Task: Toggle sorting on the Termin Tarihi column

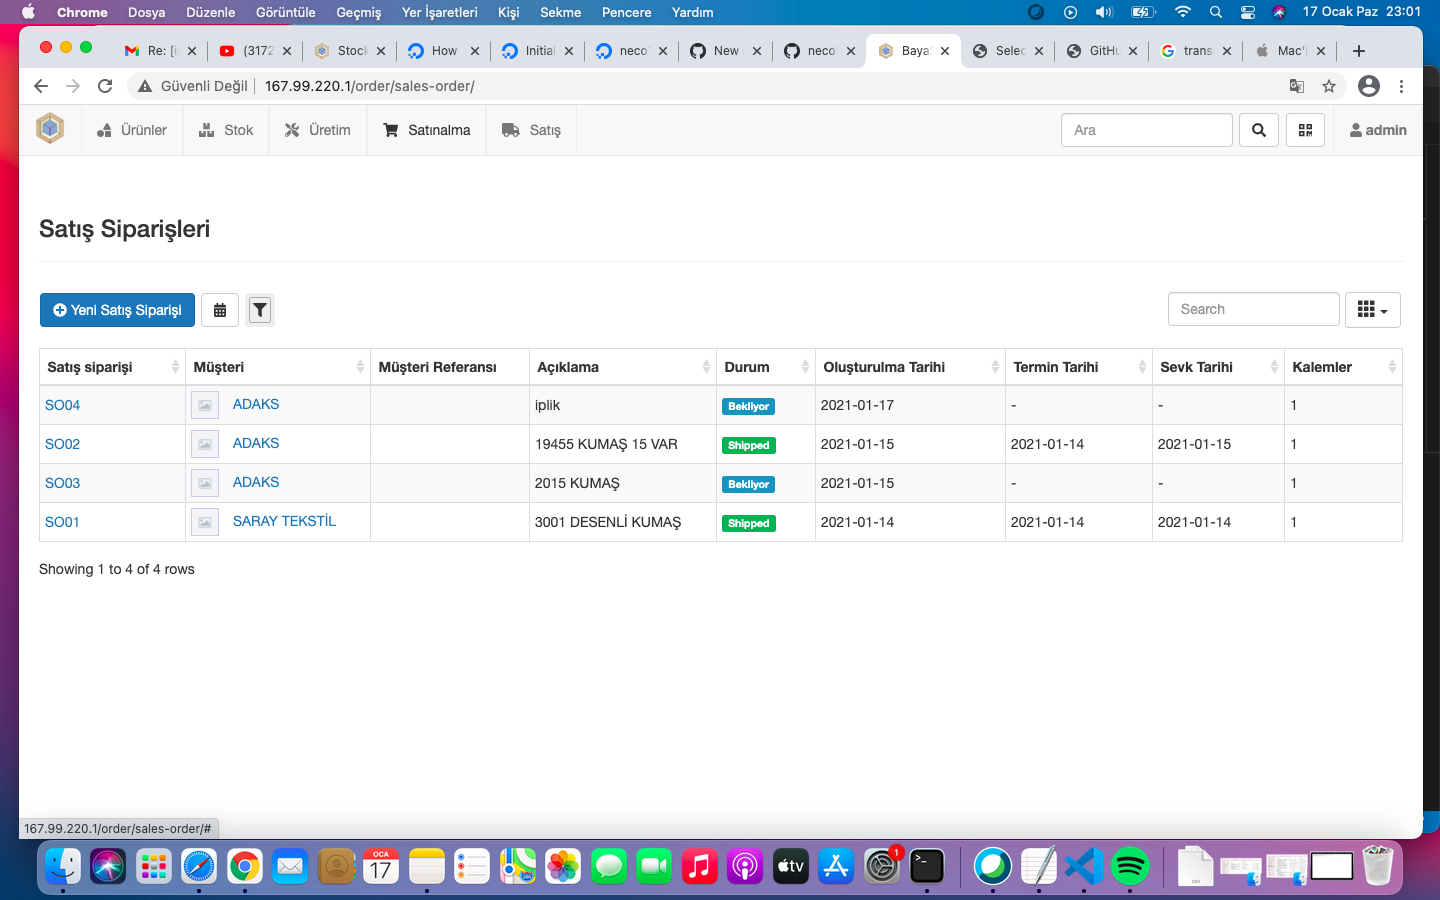Action: (1141, 366)
